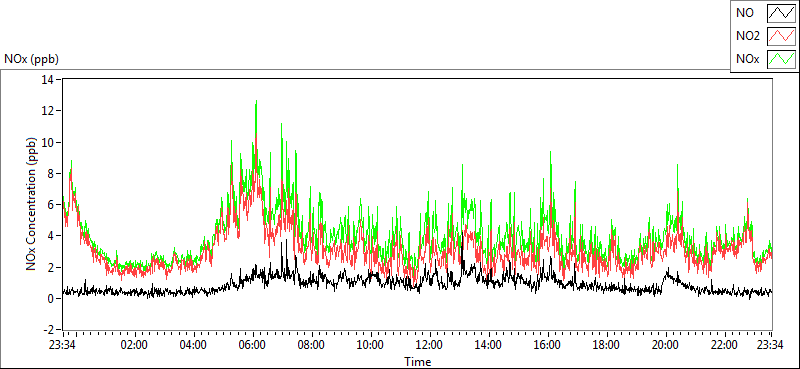Click the Time x-axis label
Viewport: 800px width, 369px height.
[418, 362]
